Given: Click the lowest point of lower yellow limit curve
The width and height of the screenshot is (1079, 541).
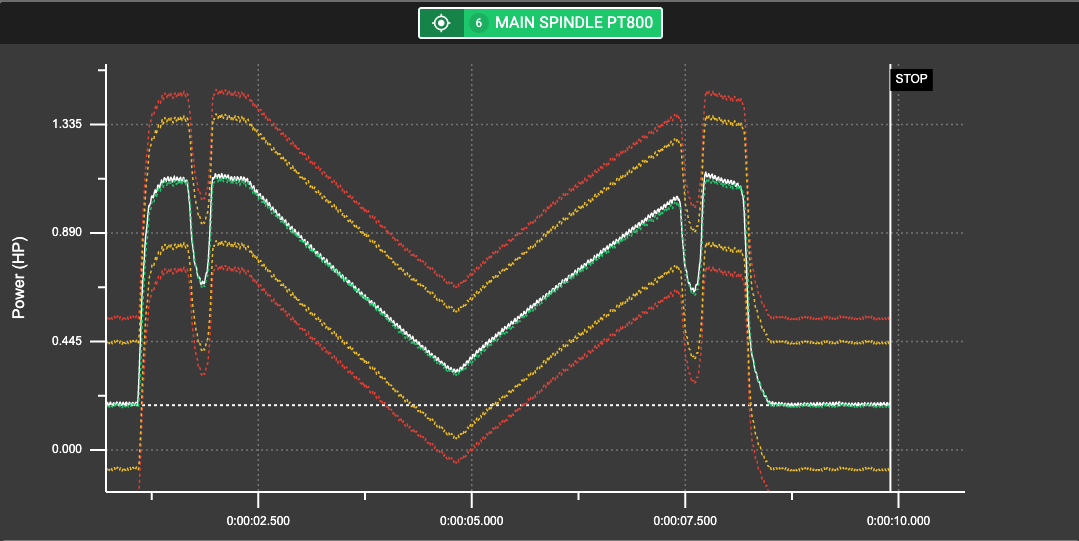Looking at the screenshot, I should [455, 437].
